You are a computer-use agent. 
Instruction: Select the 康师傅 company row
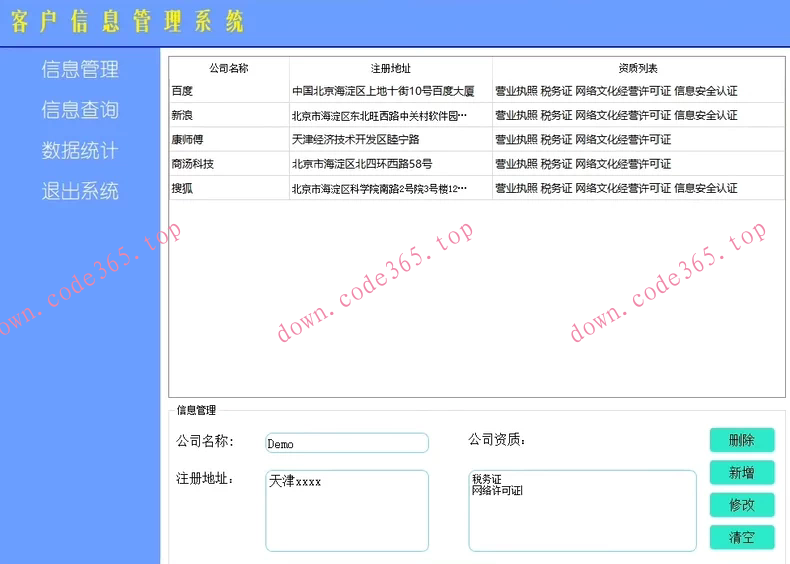pyautogui.click(x=477, y=139)
